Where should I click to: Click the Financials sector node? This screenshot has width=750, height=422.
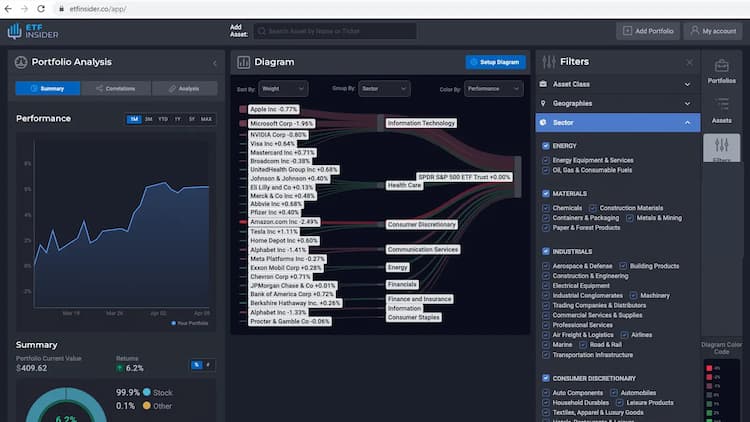402,284
